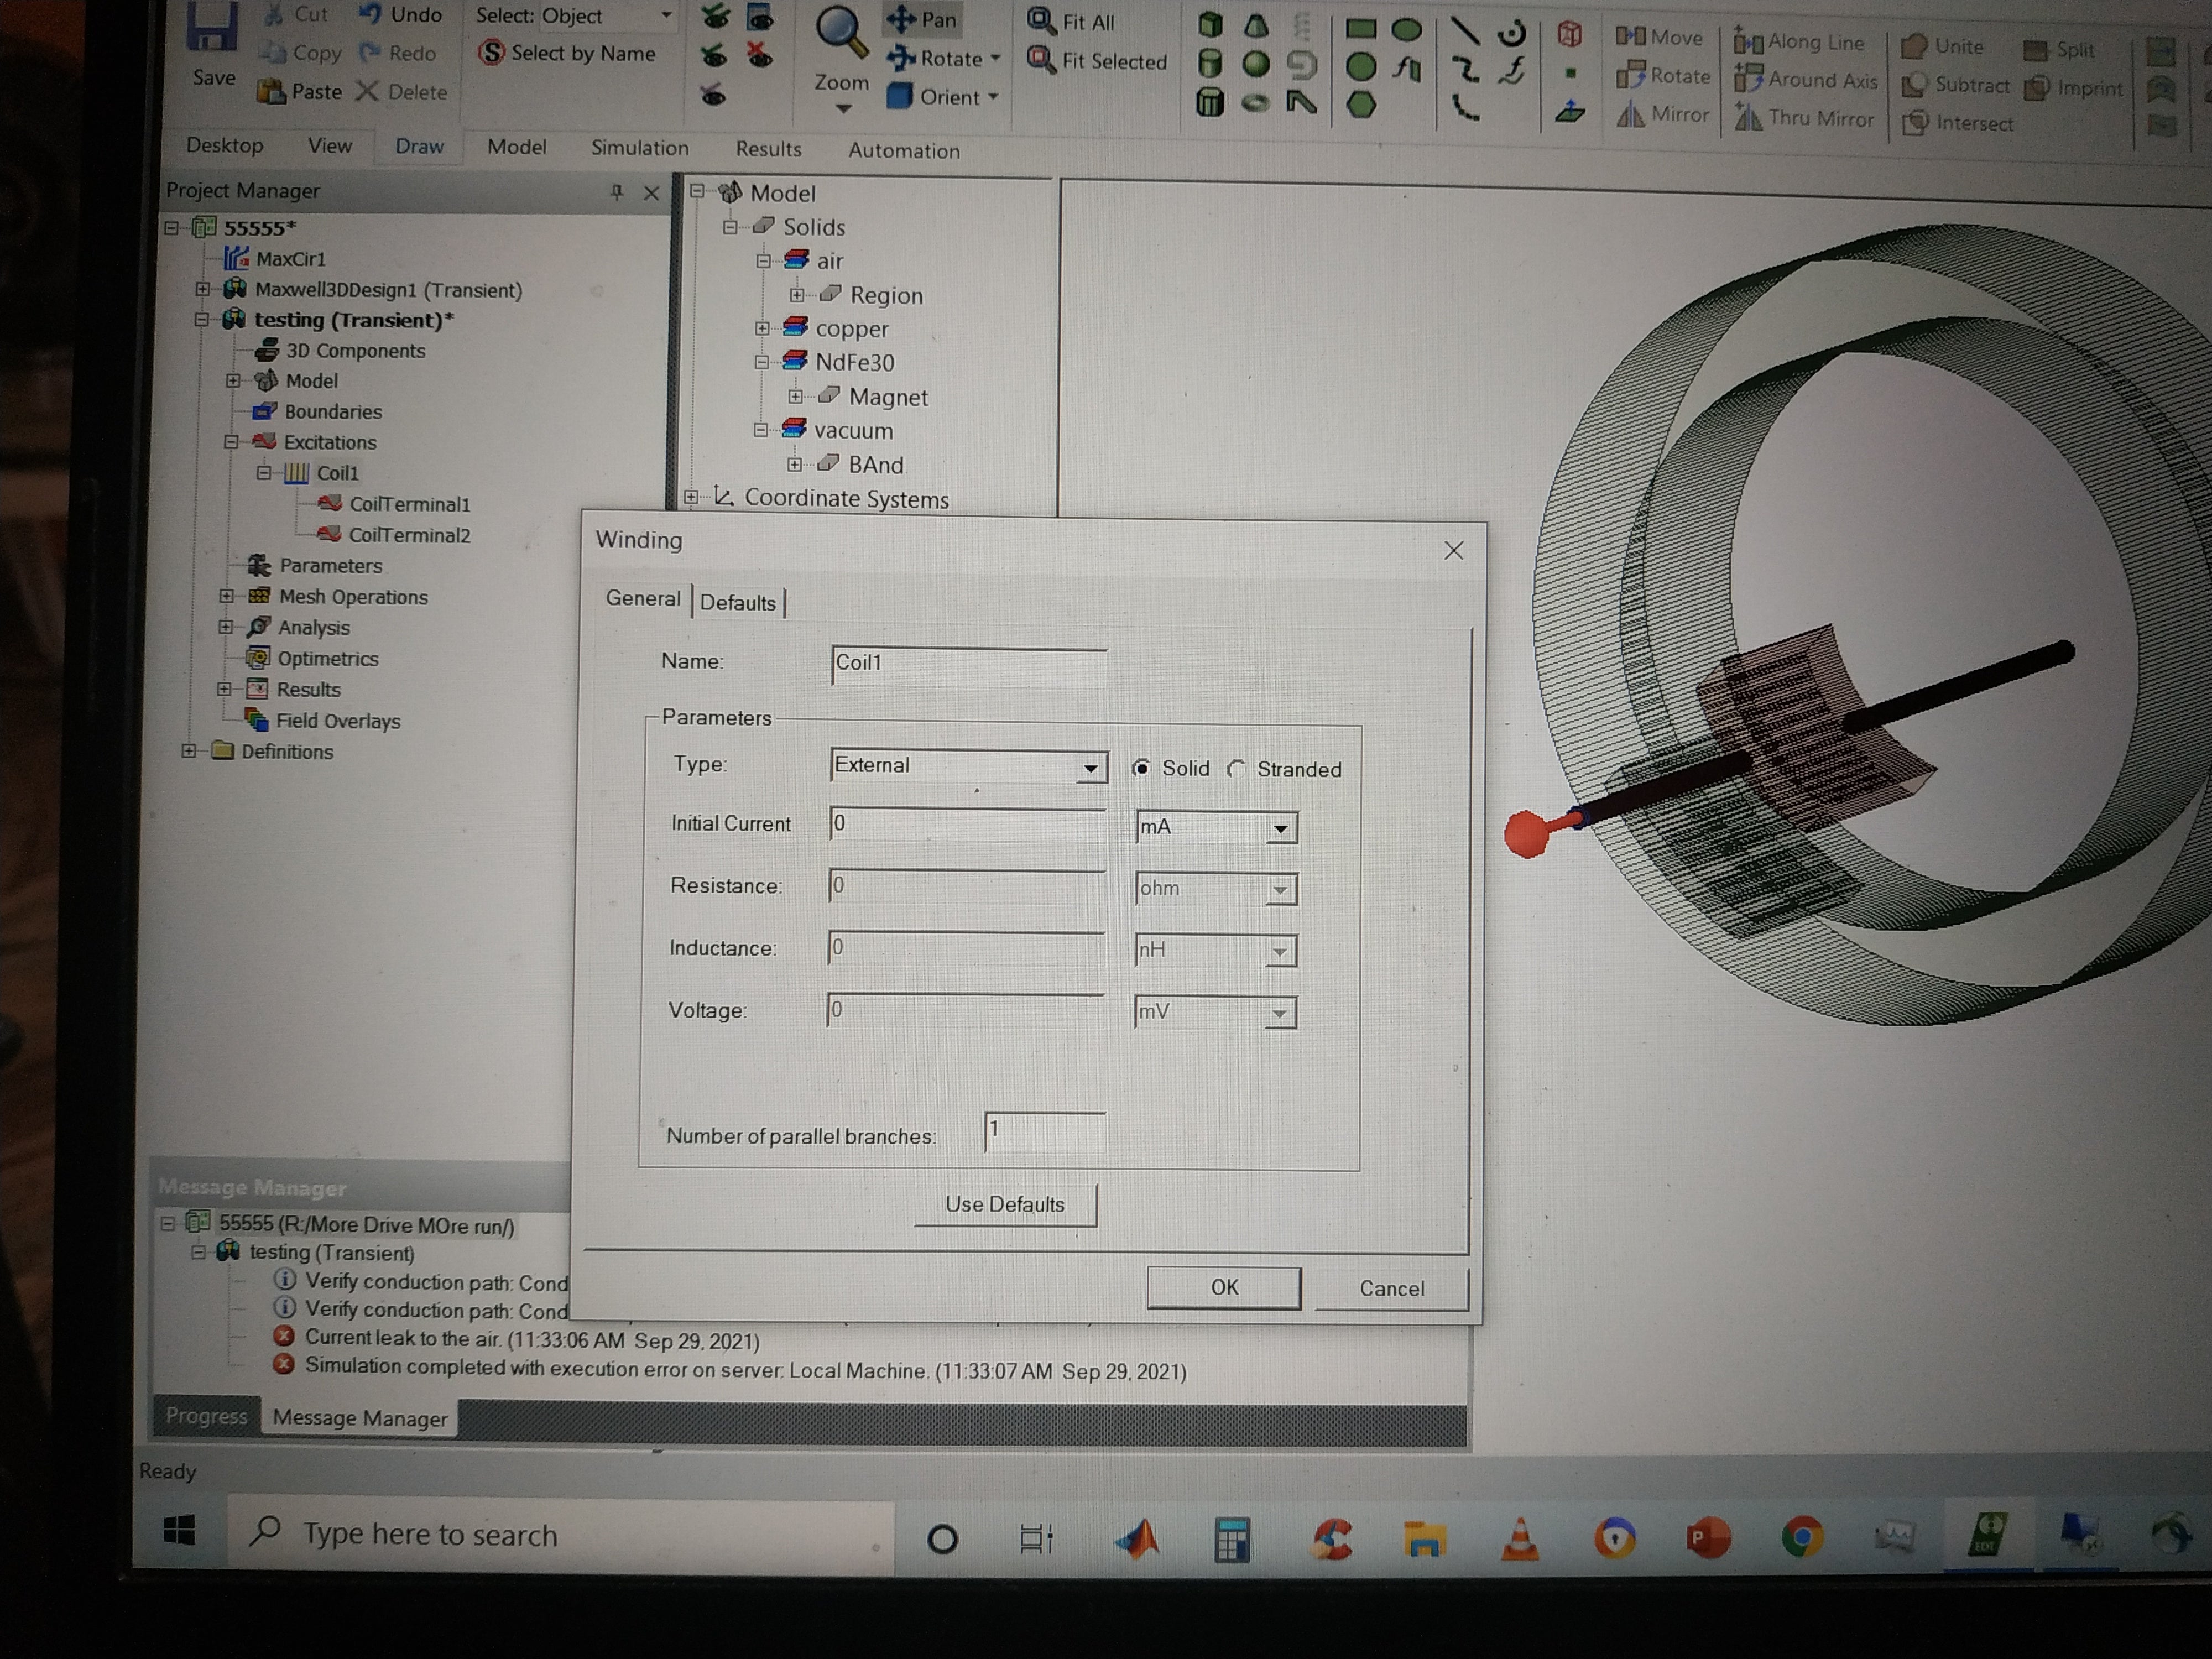The height and width of the screenshot is (1659, 2212).
Task: Click the Move objects tool
Action: pos(1659,37)
